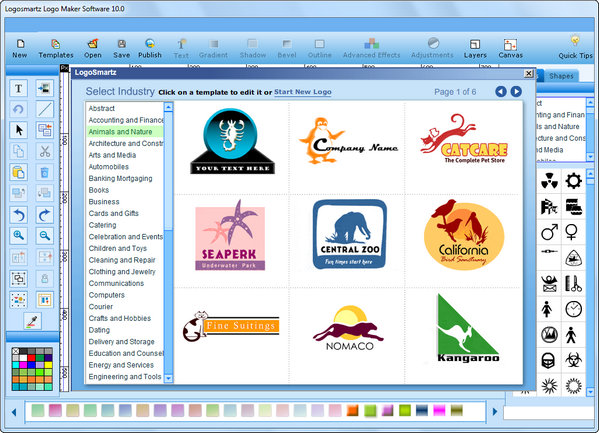Select the Text tool in left toolbox
Screen dimensions: 599x433
click(18, 89)
